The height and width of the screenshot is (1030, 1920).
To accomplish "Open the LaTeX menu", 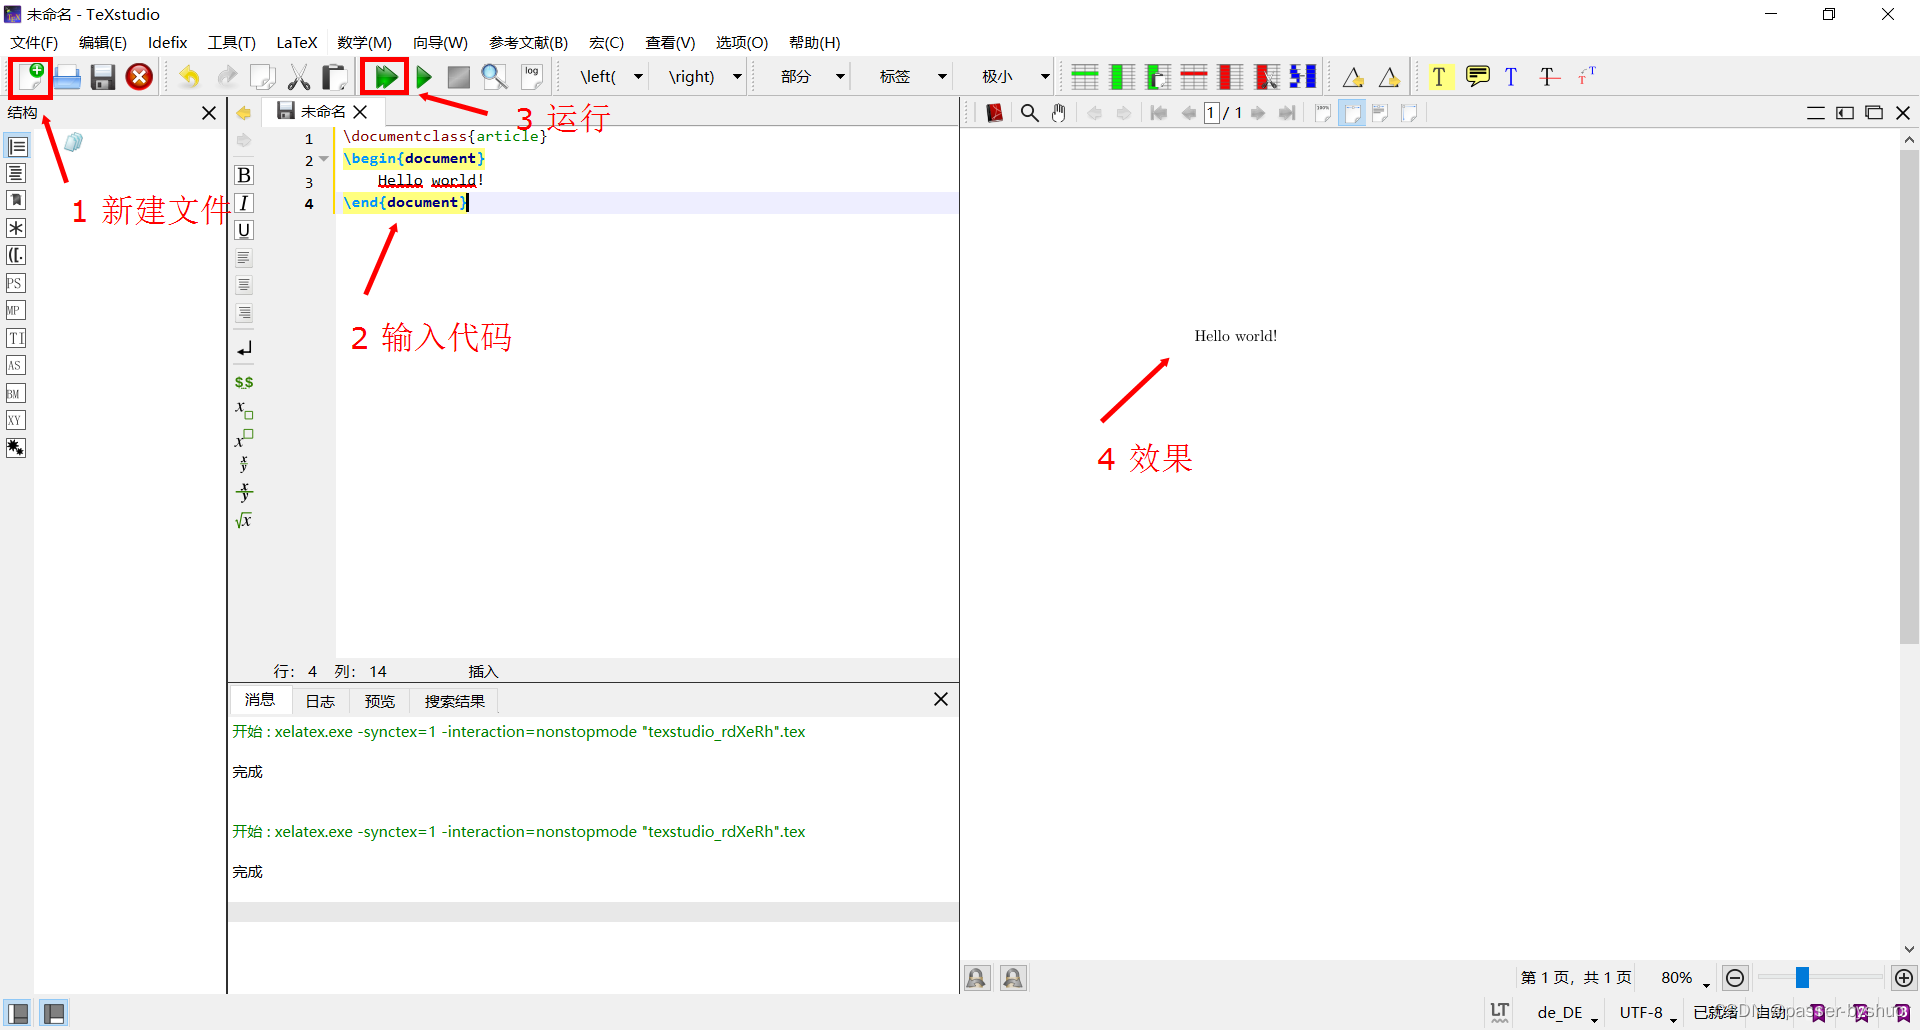I will (297, 43).
